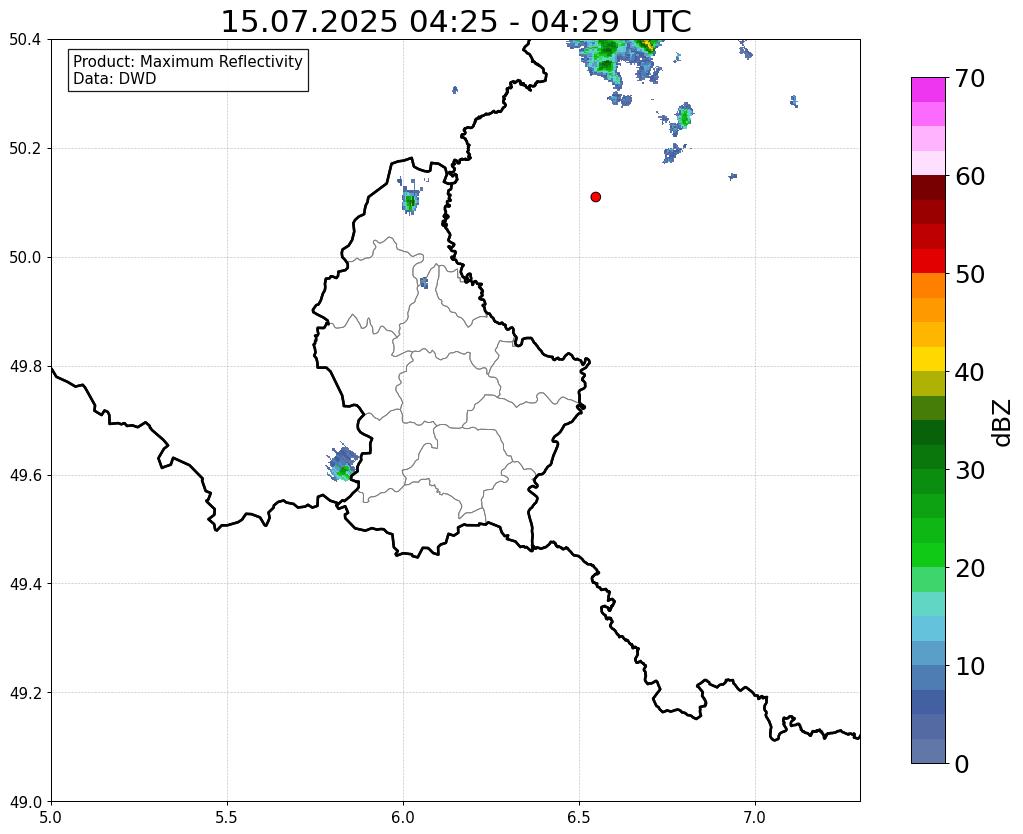Click the latitude tick label 49.2
Image resolution: width=1023 pixels, height=834 pixels.
click(x=25, y=693)
